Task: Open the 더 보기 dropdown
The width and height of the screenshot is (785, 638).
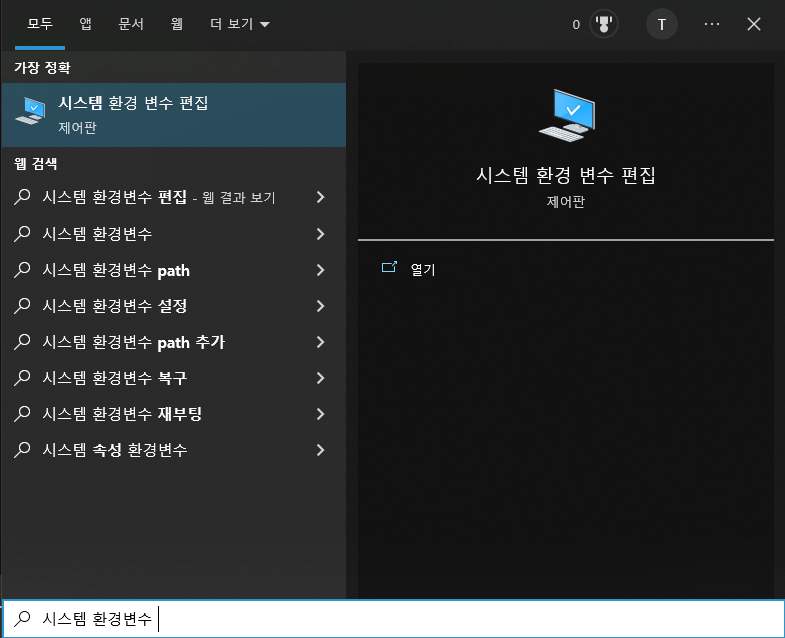Action: point(240,24)
